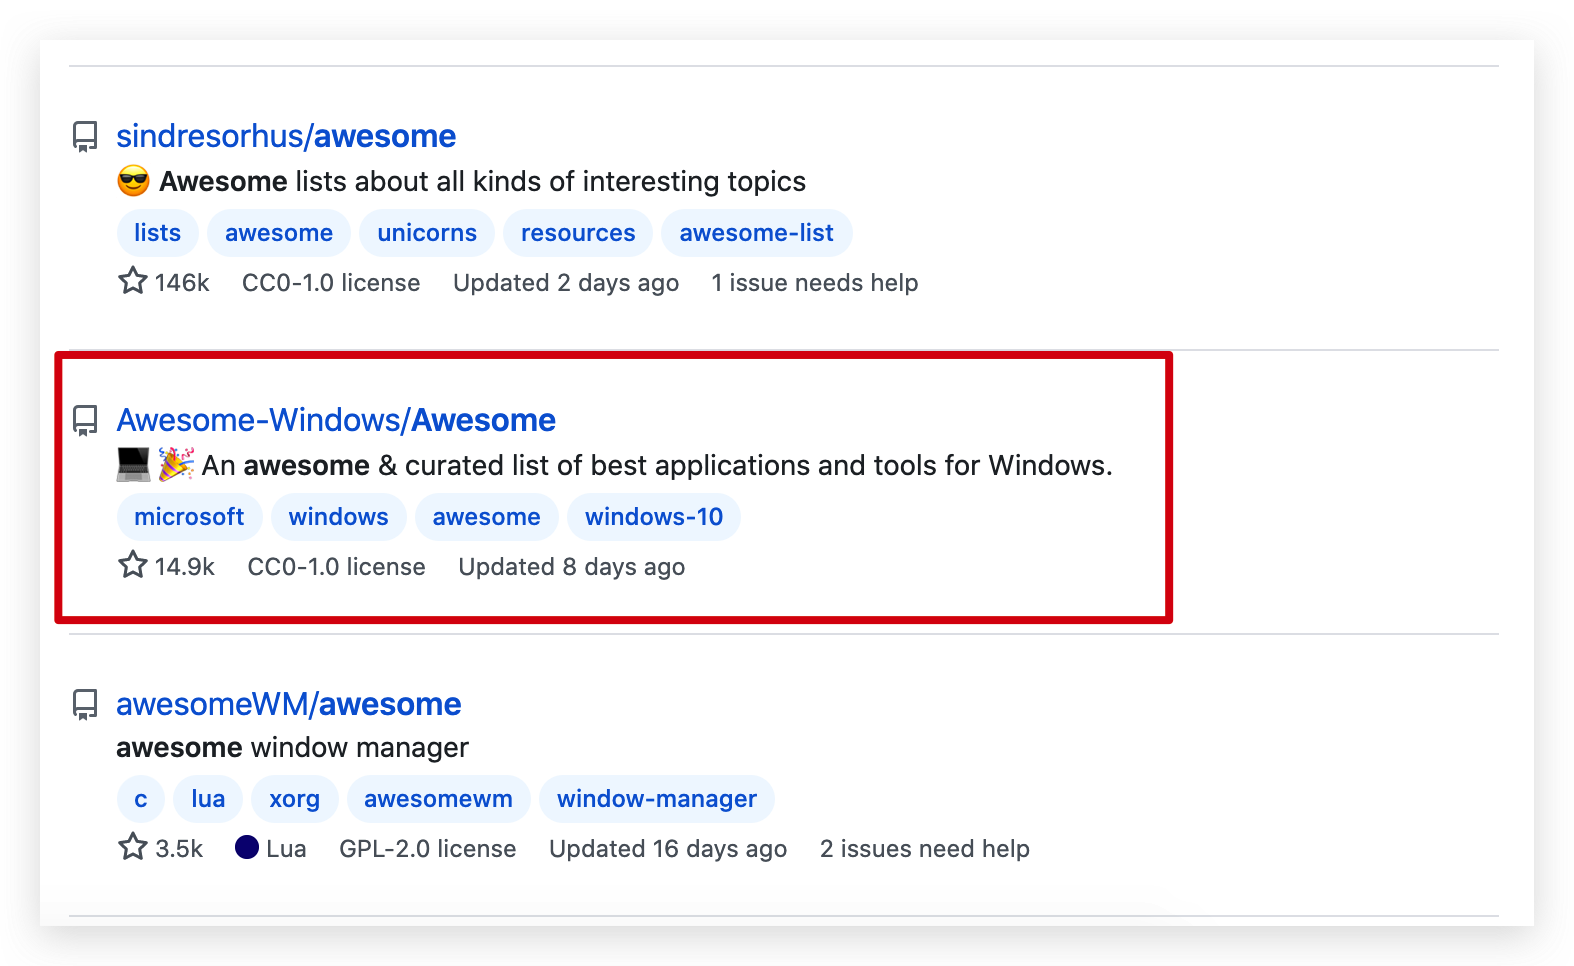Choose the xorg topic tag
This screenshot has width=1574, height=966.
295,799
